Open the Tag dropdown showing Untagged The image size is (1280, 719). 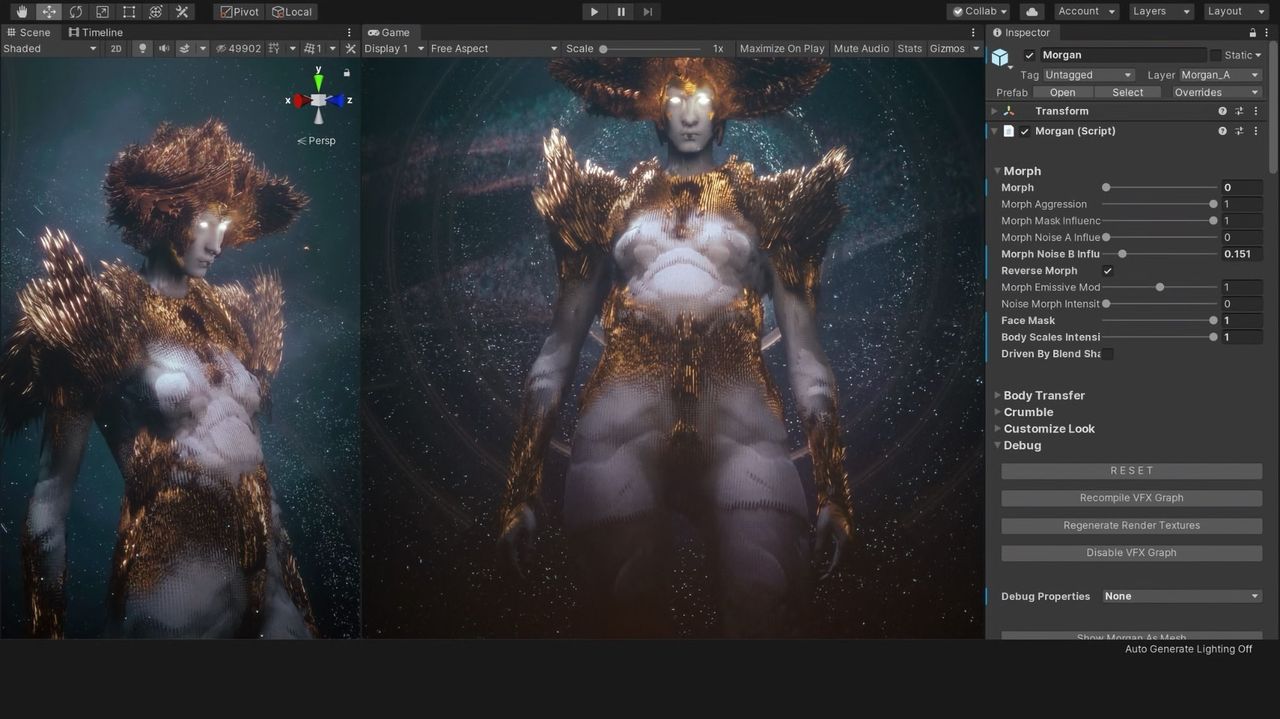click(x=1088, y=74)
